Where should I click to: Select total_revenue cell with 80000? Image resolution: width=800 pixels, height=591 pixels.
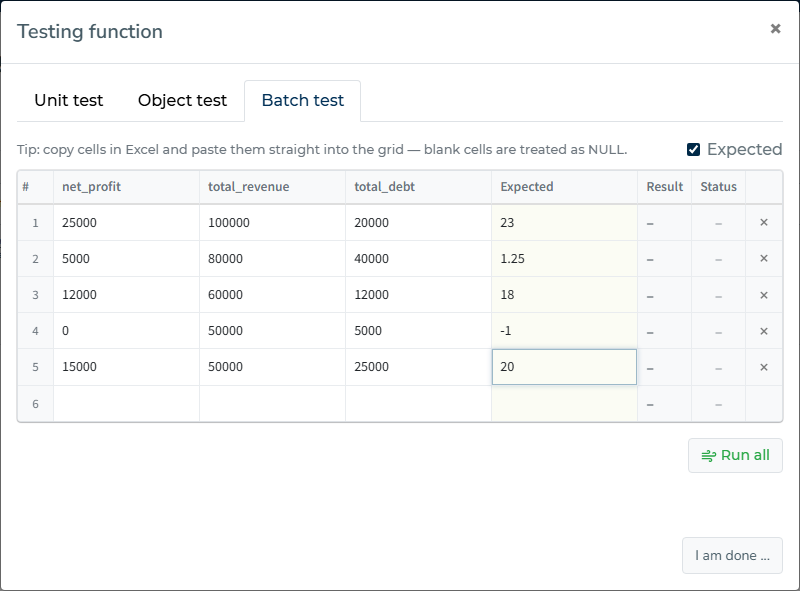272,259
